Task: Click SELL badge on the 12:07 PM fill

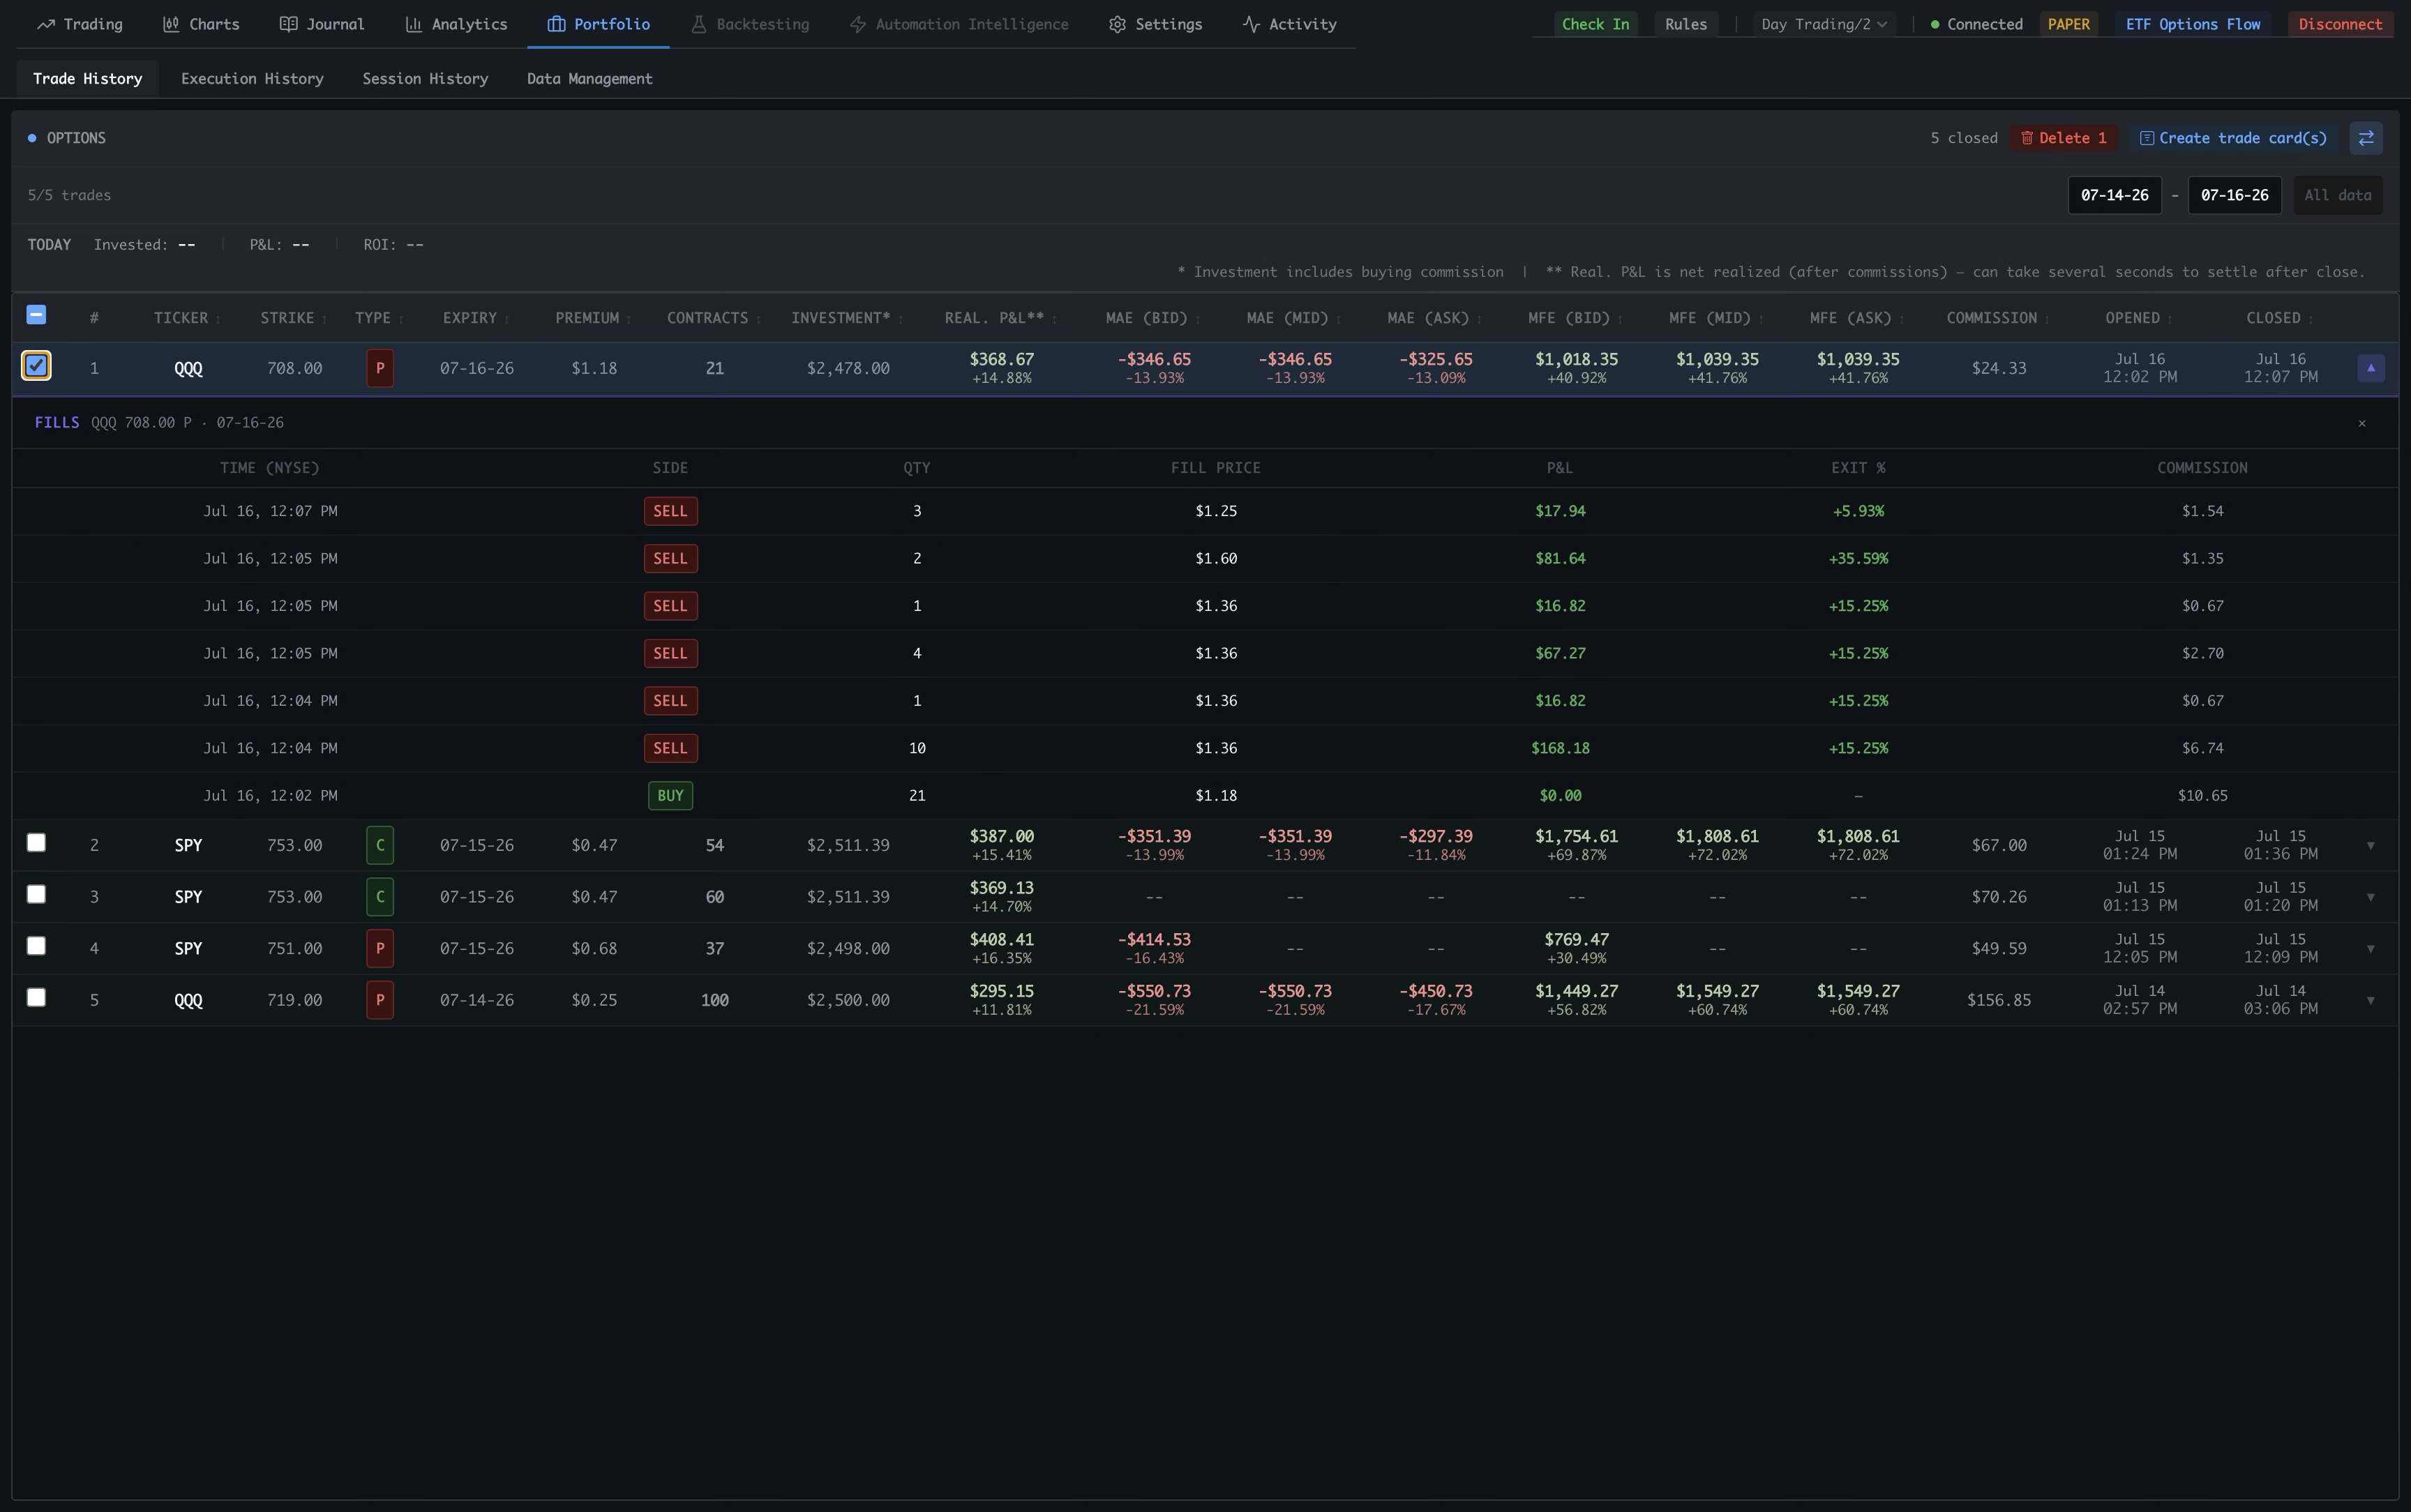Action: coord(670,511)
